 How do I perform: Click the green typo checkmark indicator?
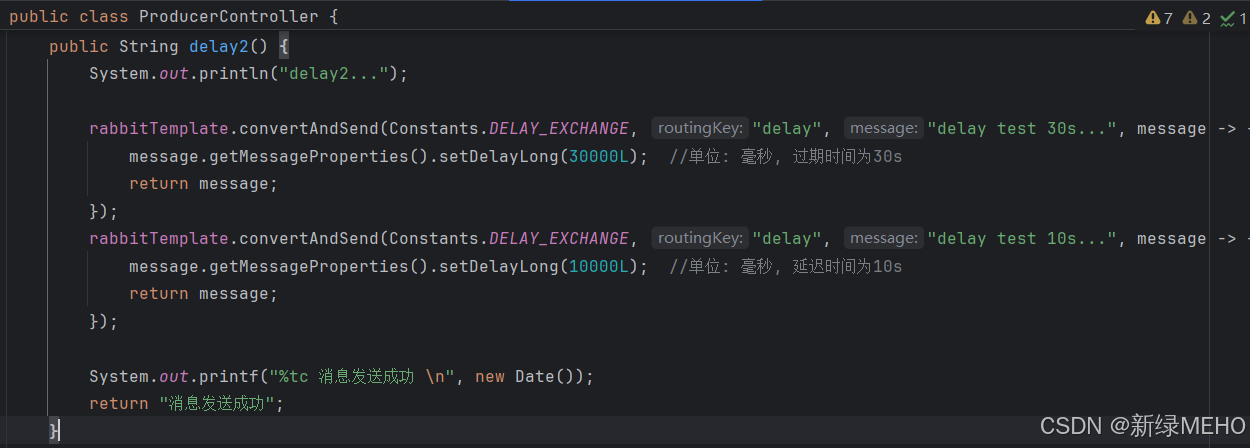[1233, 18]
